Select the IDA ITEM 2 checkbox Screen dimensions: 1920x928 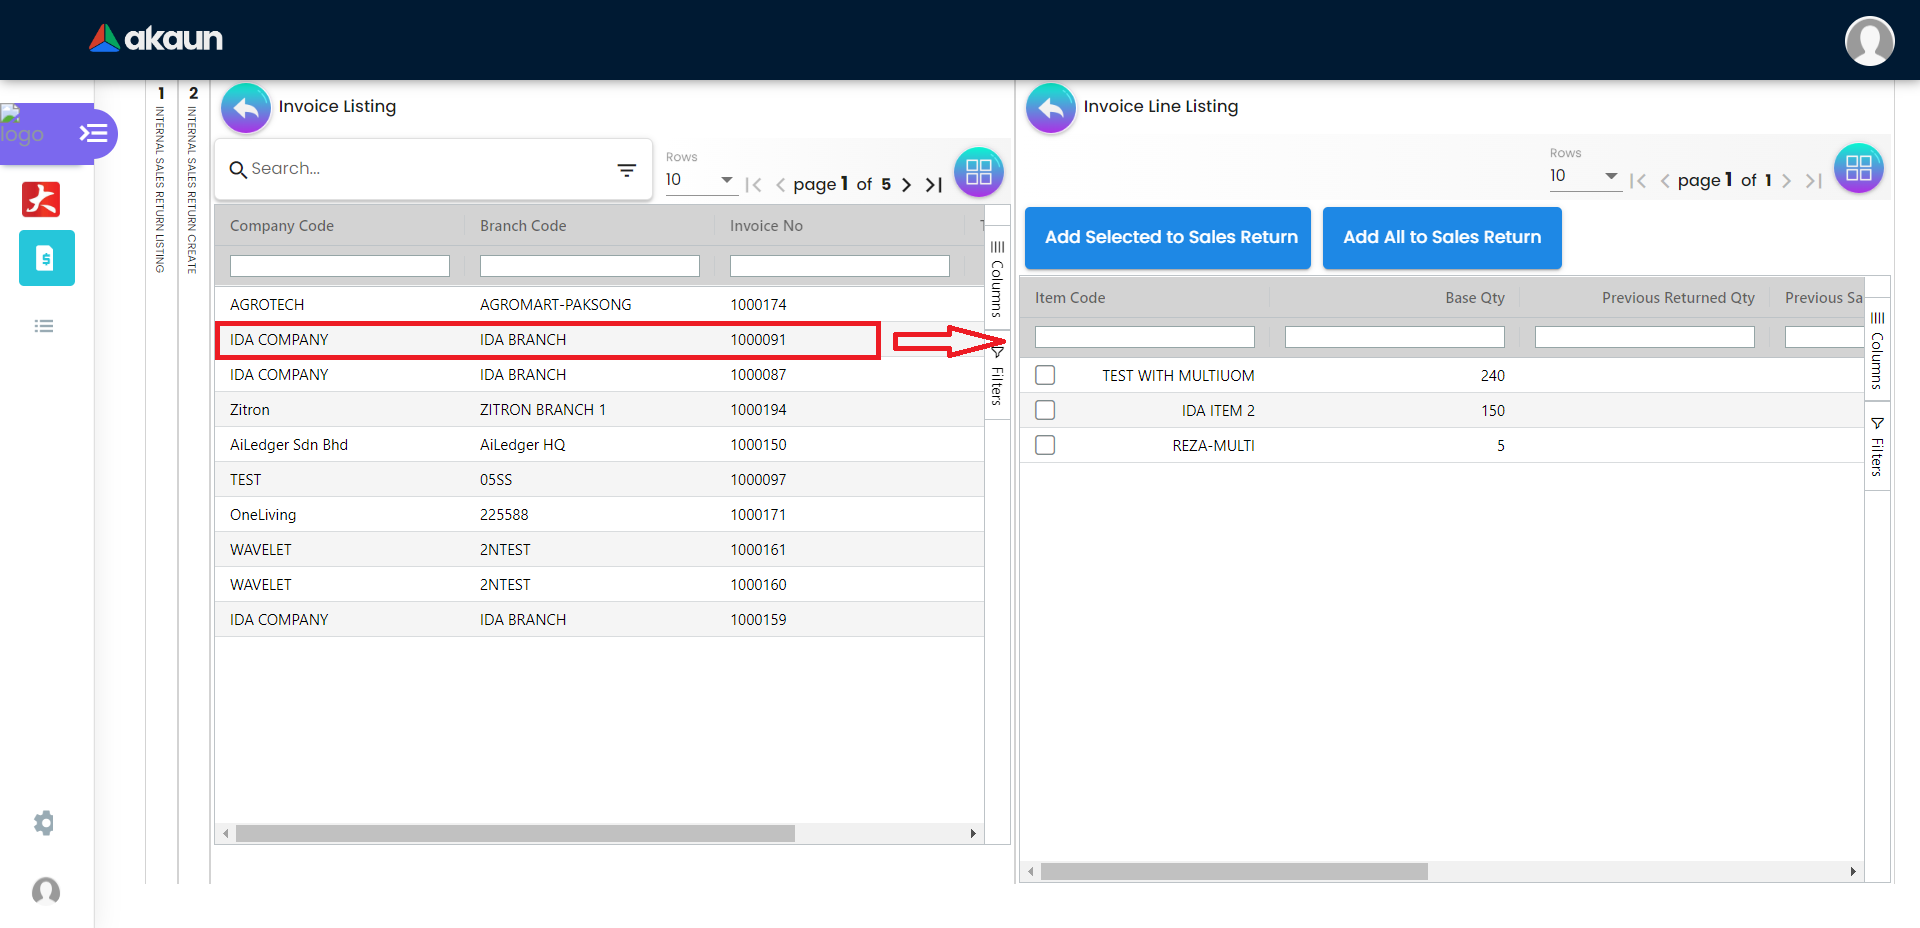pos(1045,410)
